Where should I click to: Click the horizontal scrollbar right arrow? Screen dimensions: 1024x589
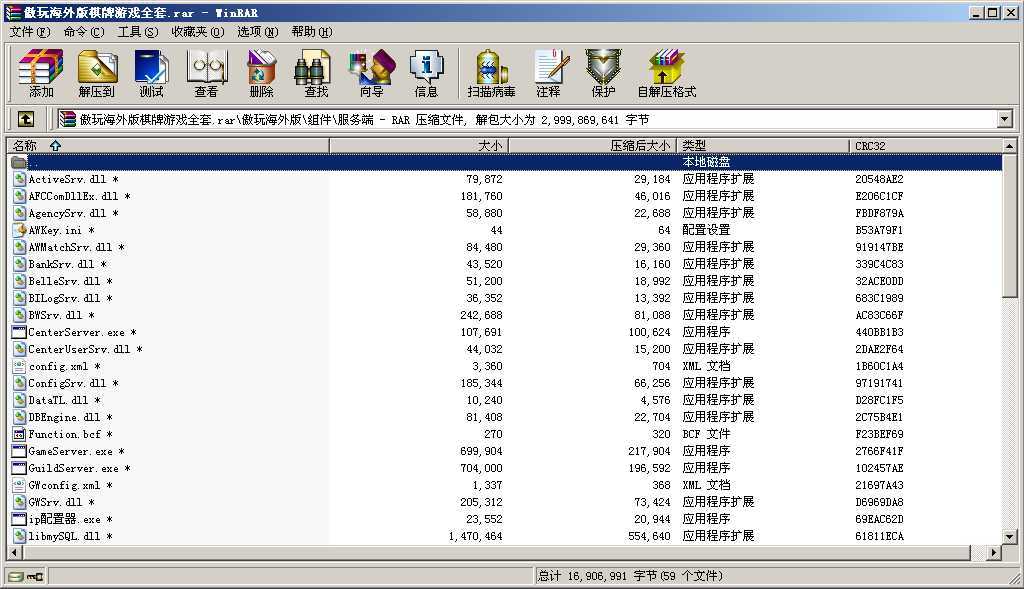(x=993, y=552)
